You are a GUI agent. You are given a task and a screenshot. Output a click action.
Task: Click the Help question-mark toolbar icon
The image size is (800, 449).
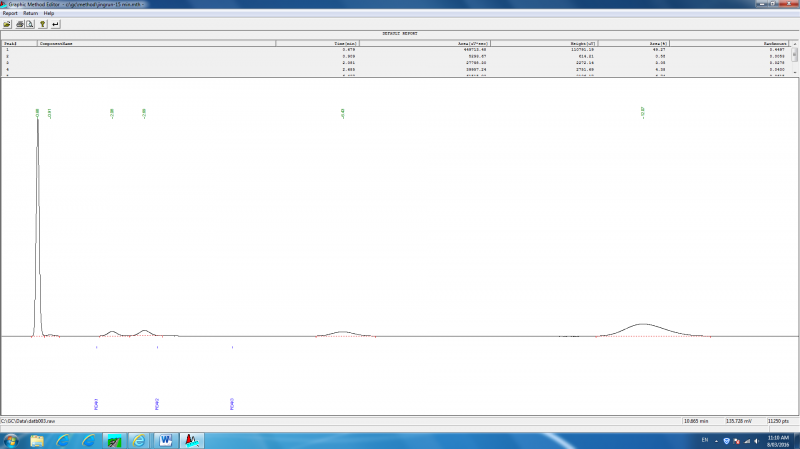(x=43, y=24)
